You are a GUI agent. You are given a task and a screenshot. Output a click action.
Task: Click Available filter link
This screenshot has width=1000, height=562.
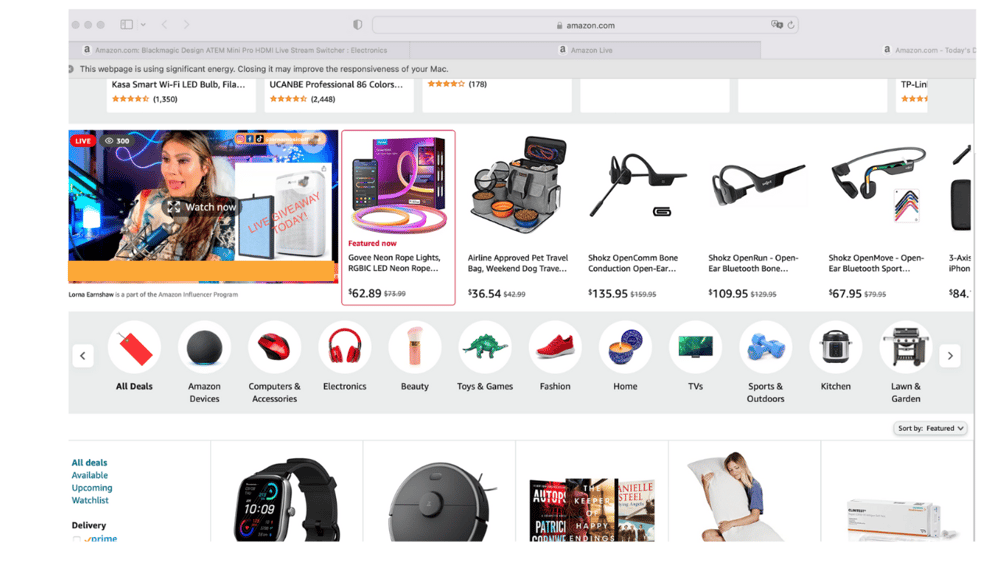click(90, 475)
